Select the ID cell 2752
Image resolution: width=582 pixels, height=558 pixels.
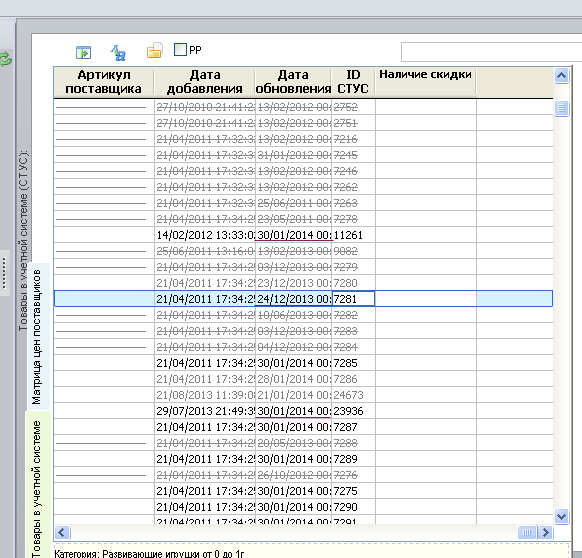353,107
